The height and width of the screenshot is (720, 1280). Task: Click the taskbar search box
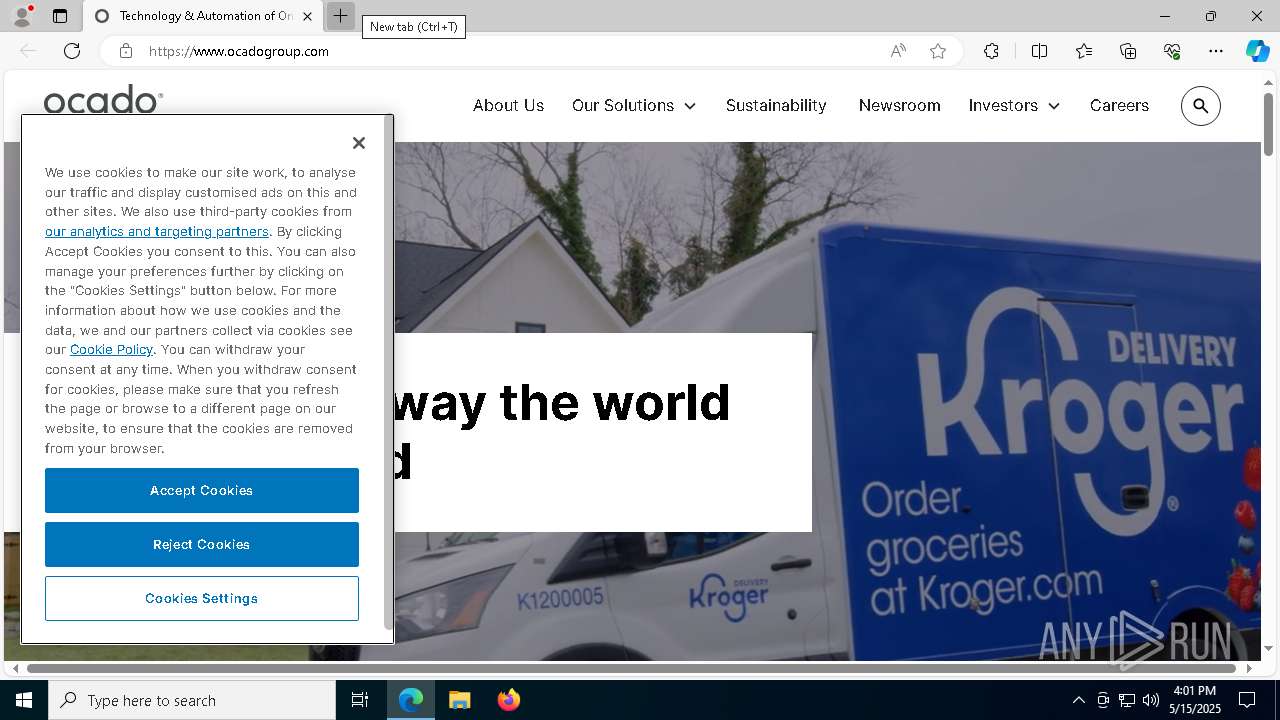192,700
